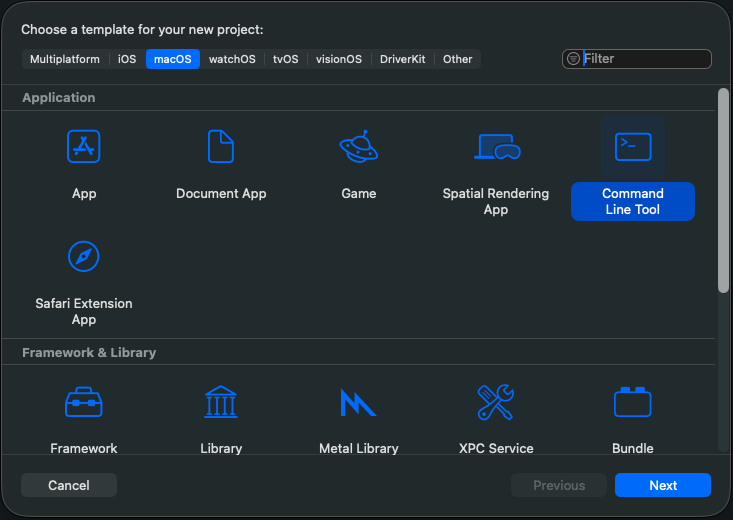The image size is (733, 520).
Task: Open the Other tab
Action: coord(458,59)
